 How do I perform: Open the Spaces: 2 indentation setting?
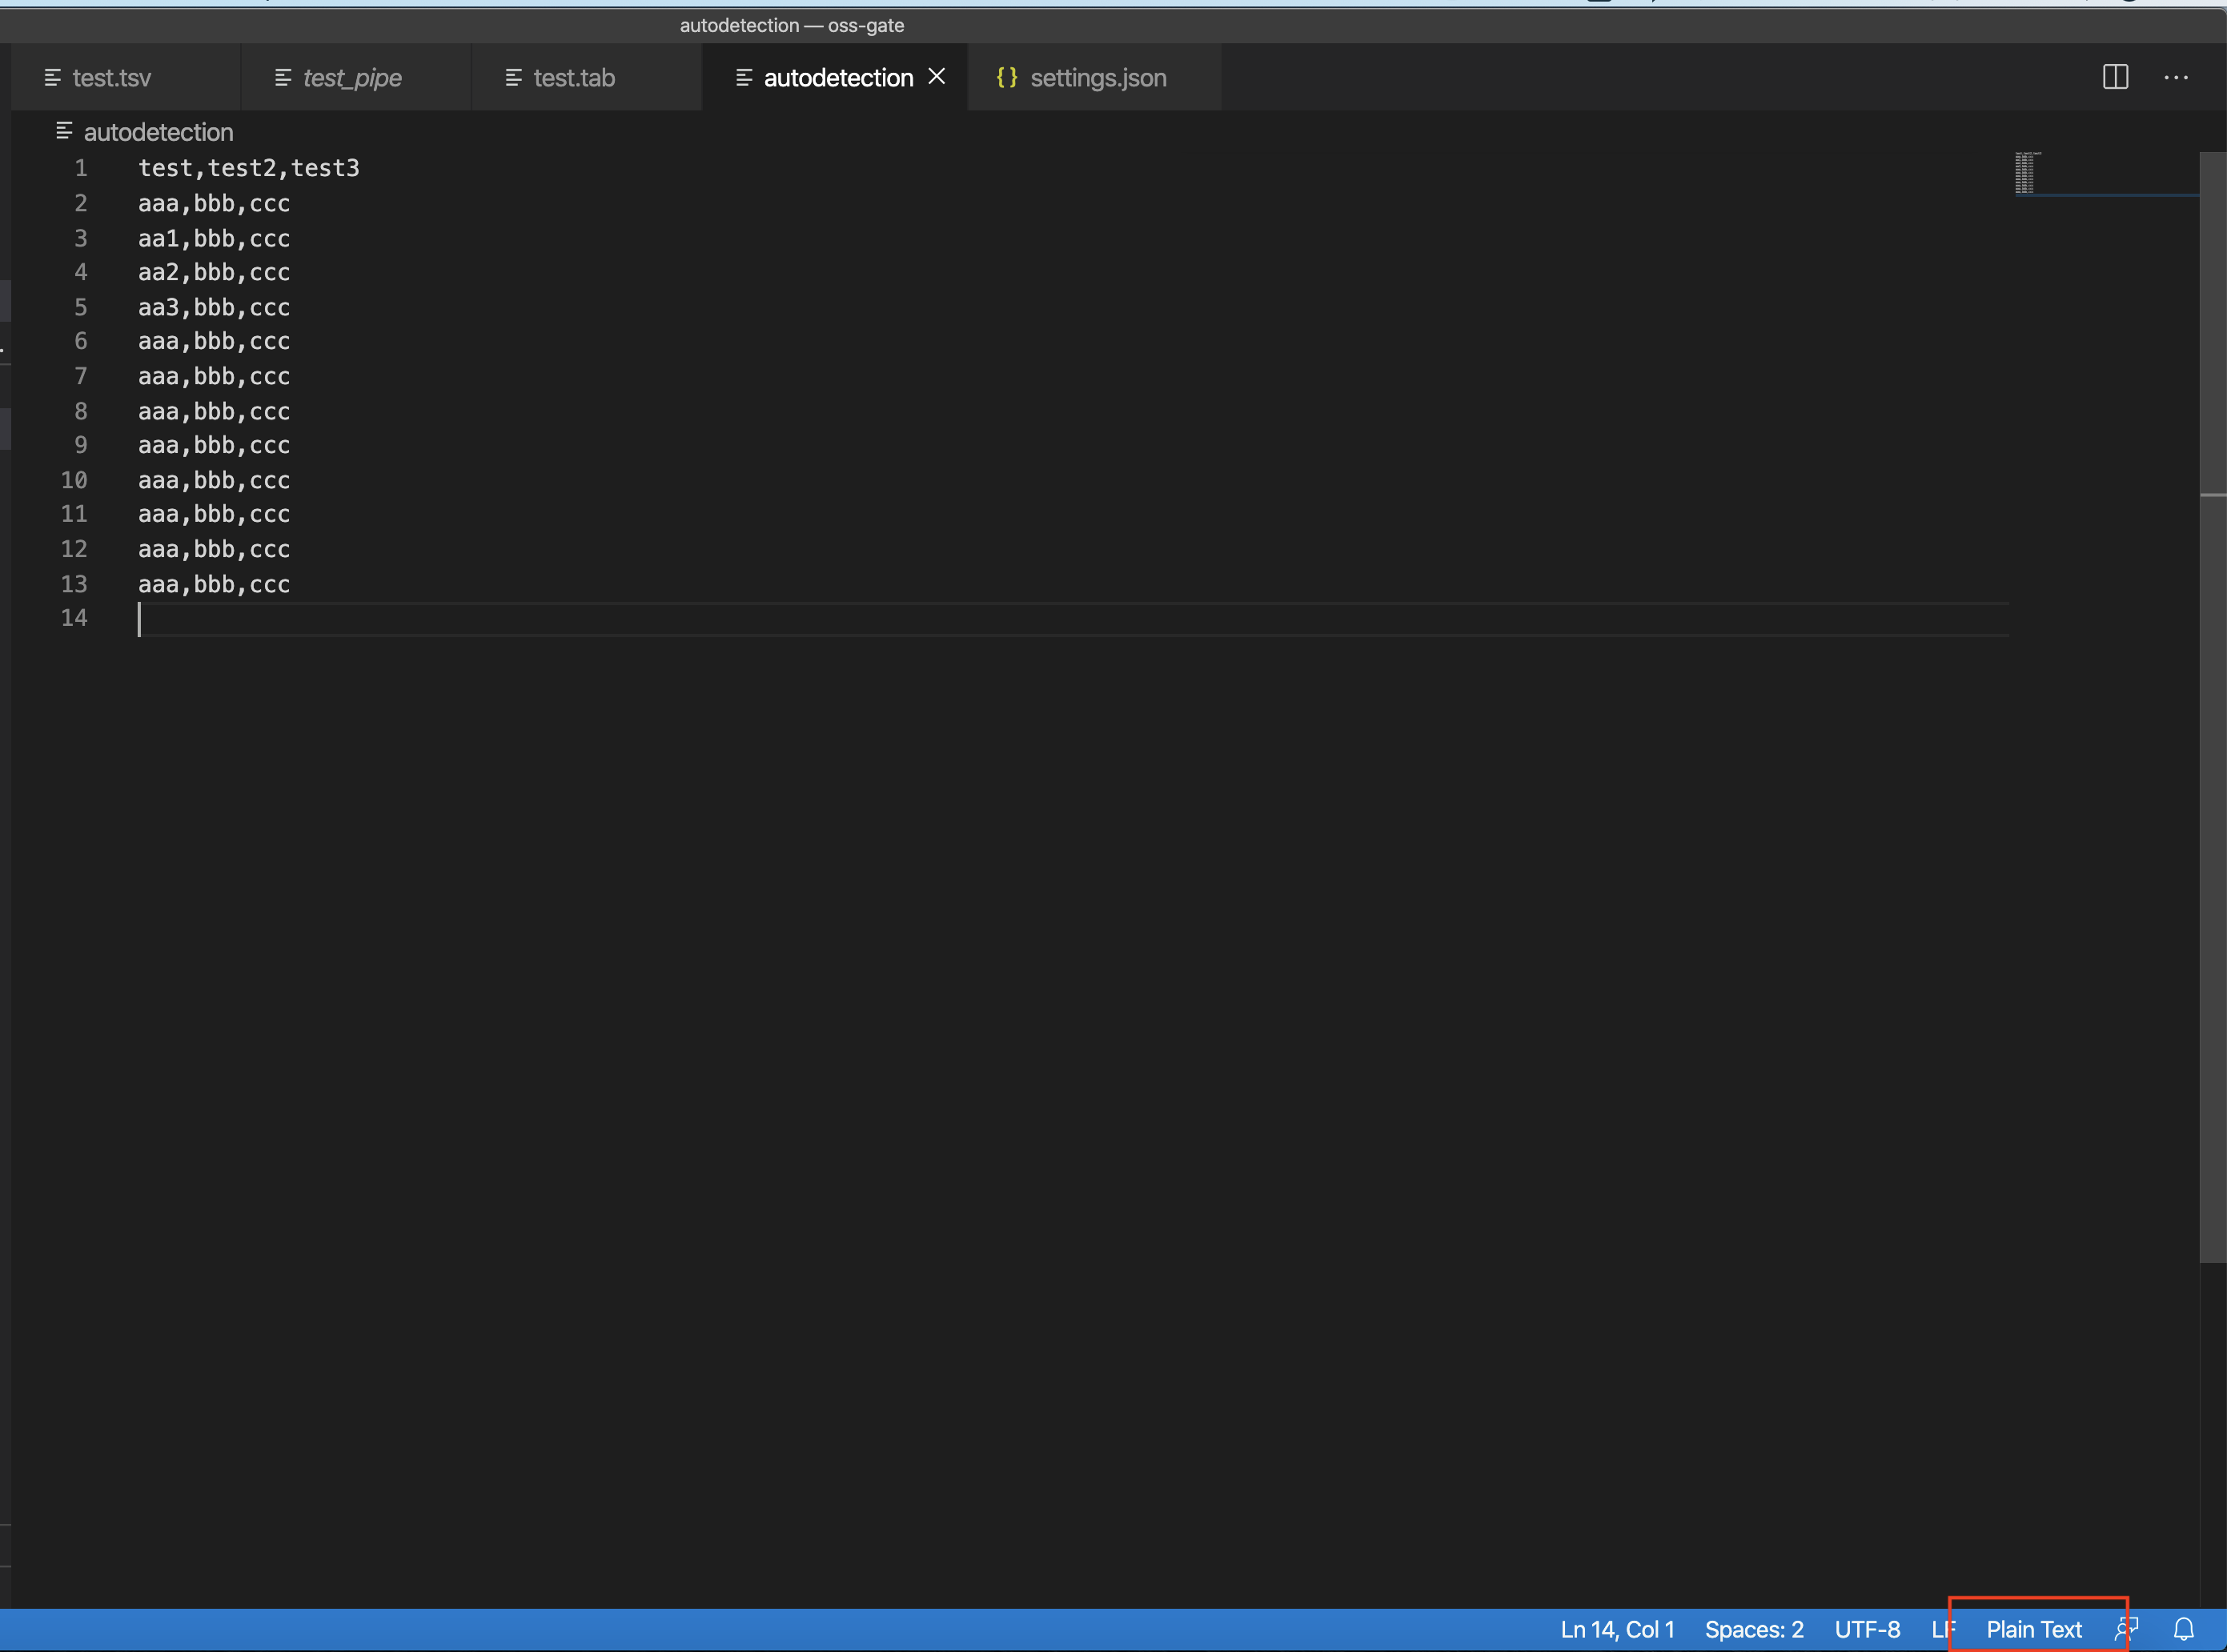click(1754, 1628)
